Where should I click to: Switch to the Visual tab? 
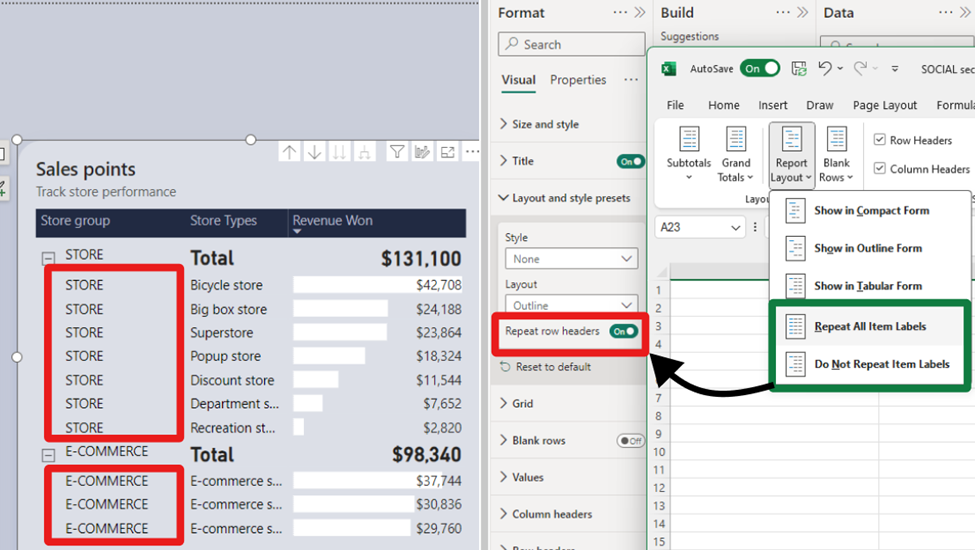click(519, 80)
